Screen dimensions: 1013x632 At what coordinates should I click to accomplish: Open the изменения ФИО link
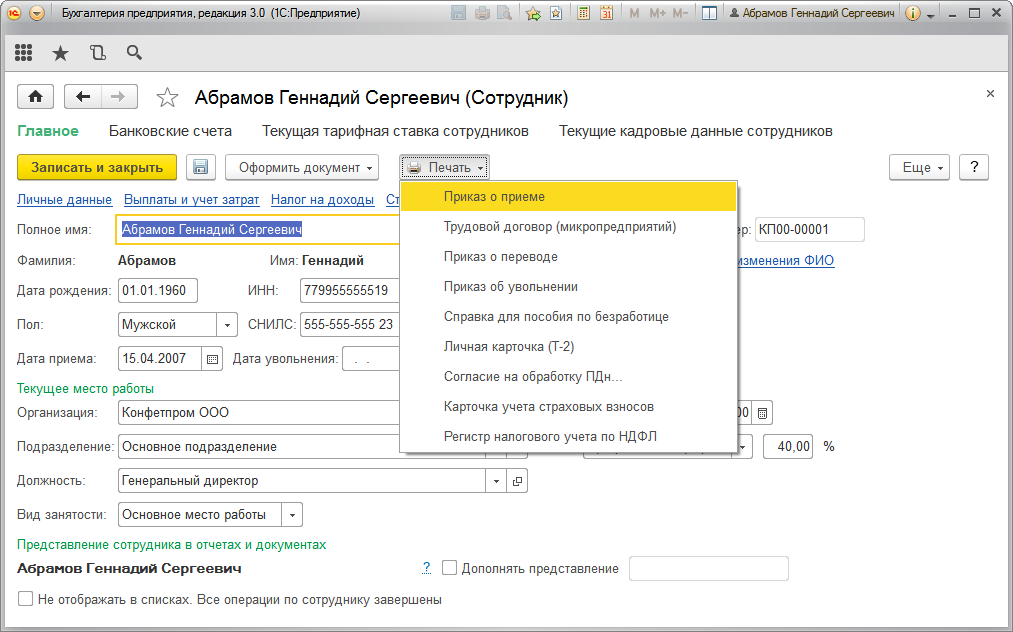coord(786,260)
